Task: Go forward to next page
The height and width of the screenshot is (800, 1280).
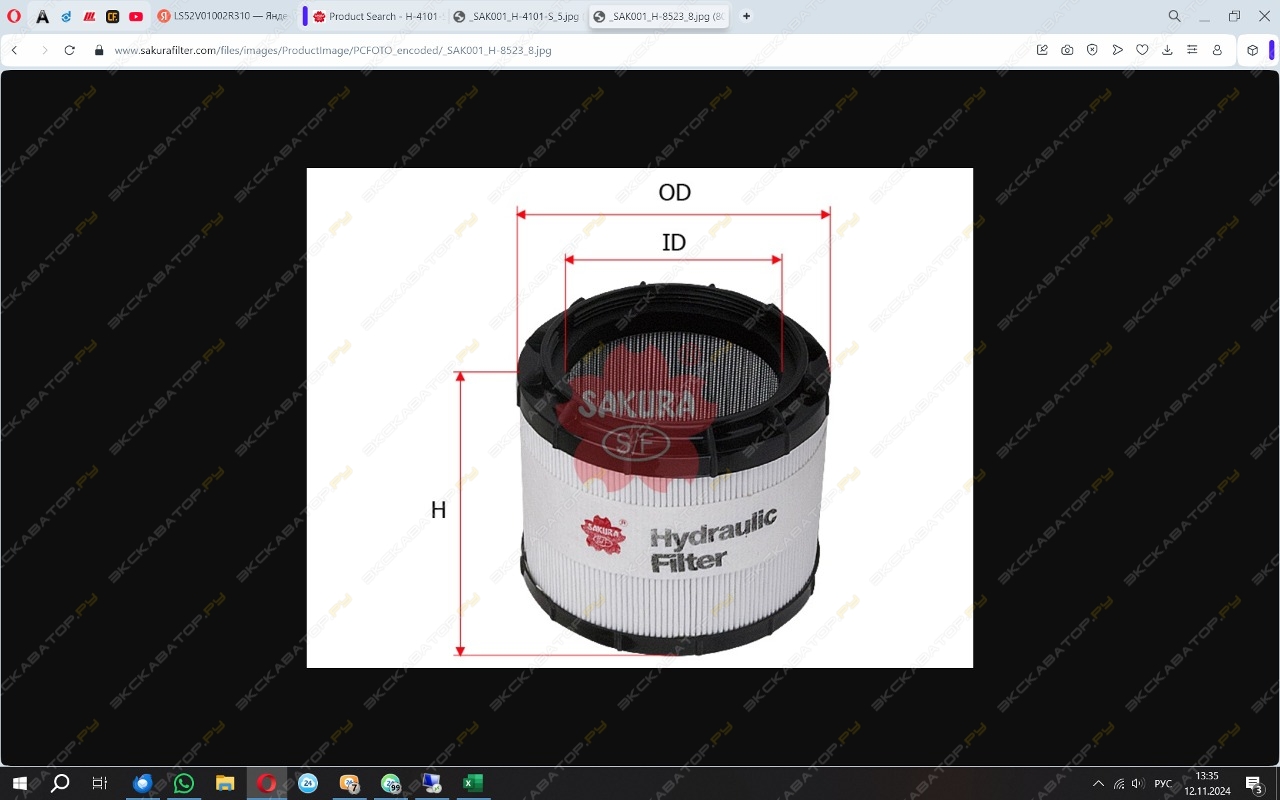Action: [43, 50]
